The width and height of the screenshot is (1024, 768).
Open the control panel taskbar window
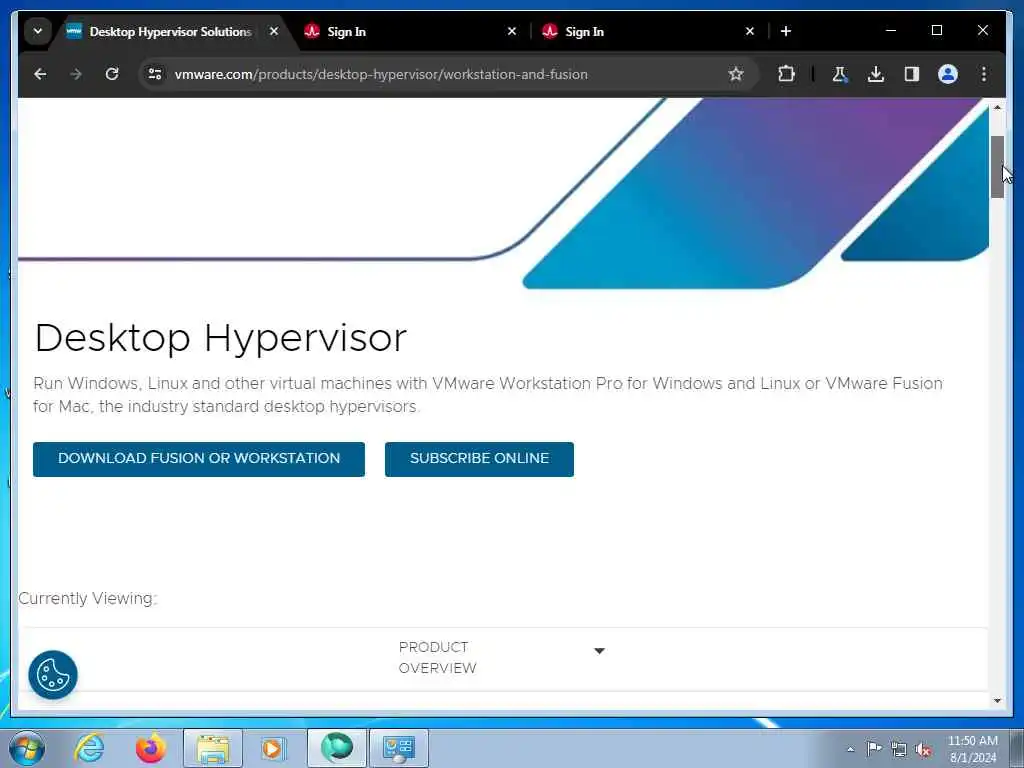[399, 748]
